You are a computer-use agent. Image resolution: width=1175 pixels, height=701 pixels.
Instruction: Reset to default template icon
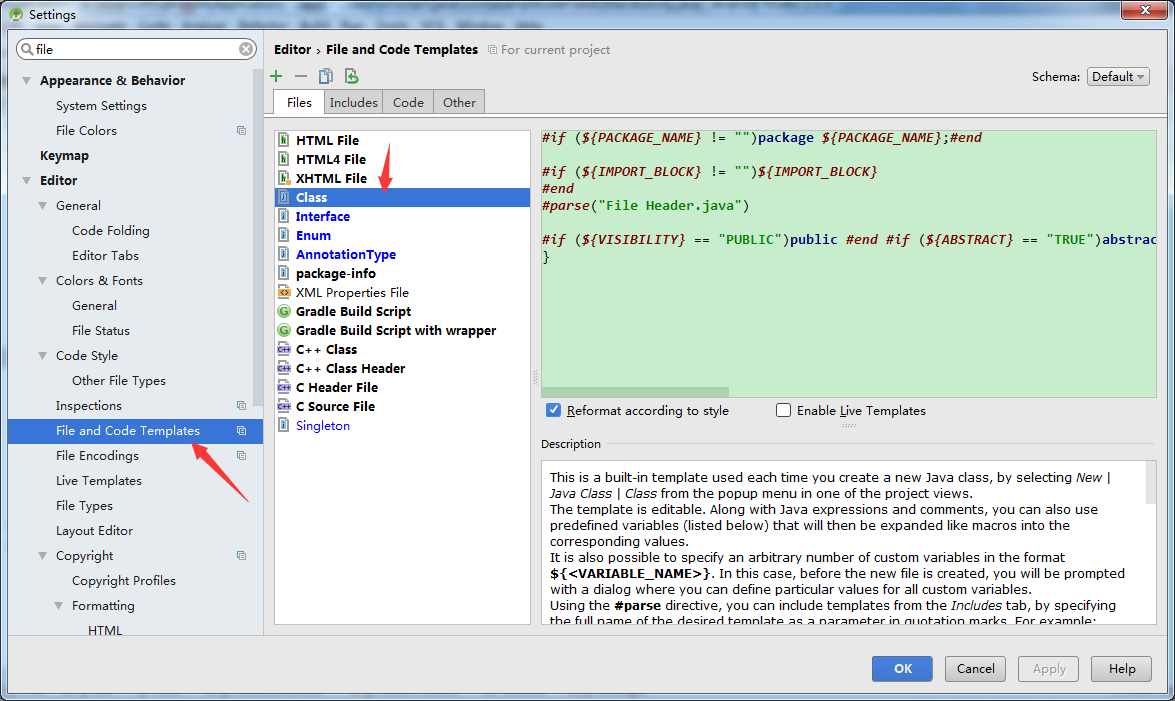point(351,76)
